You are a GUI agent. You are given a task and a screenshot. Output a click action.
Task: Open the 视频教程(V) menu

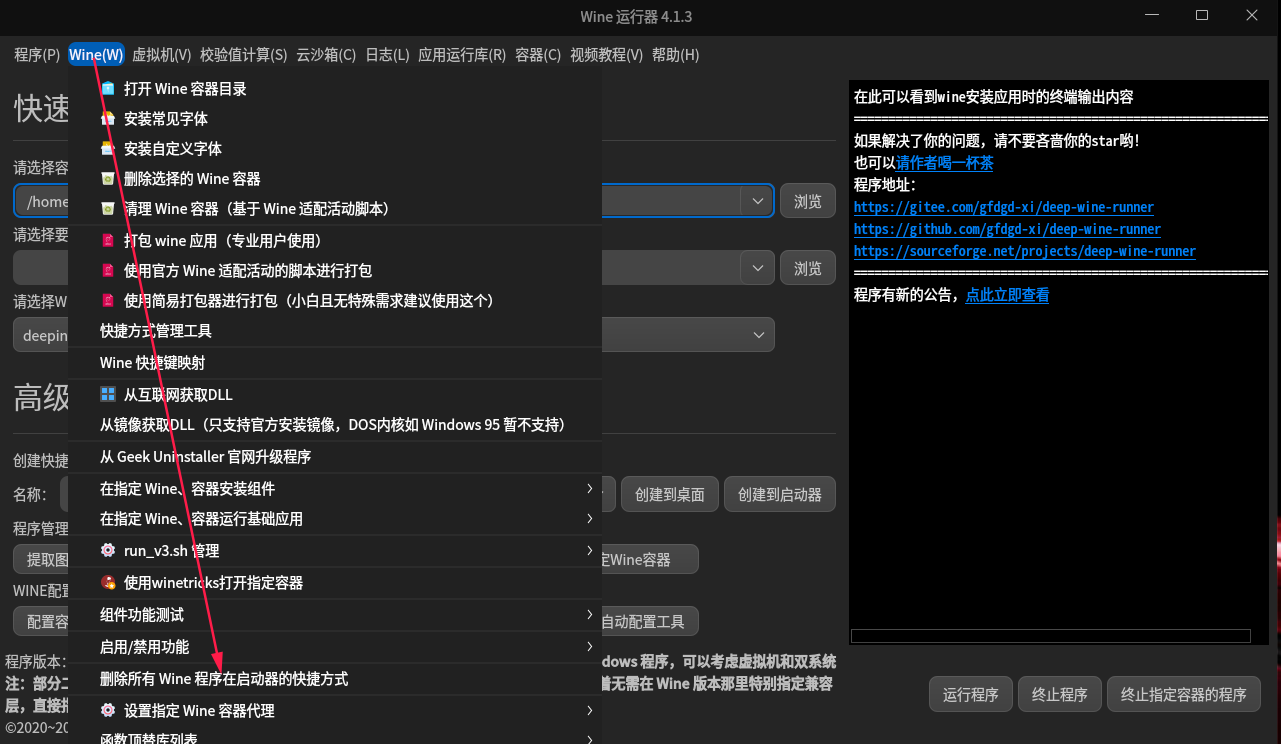coord(606,55)
